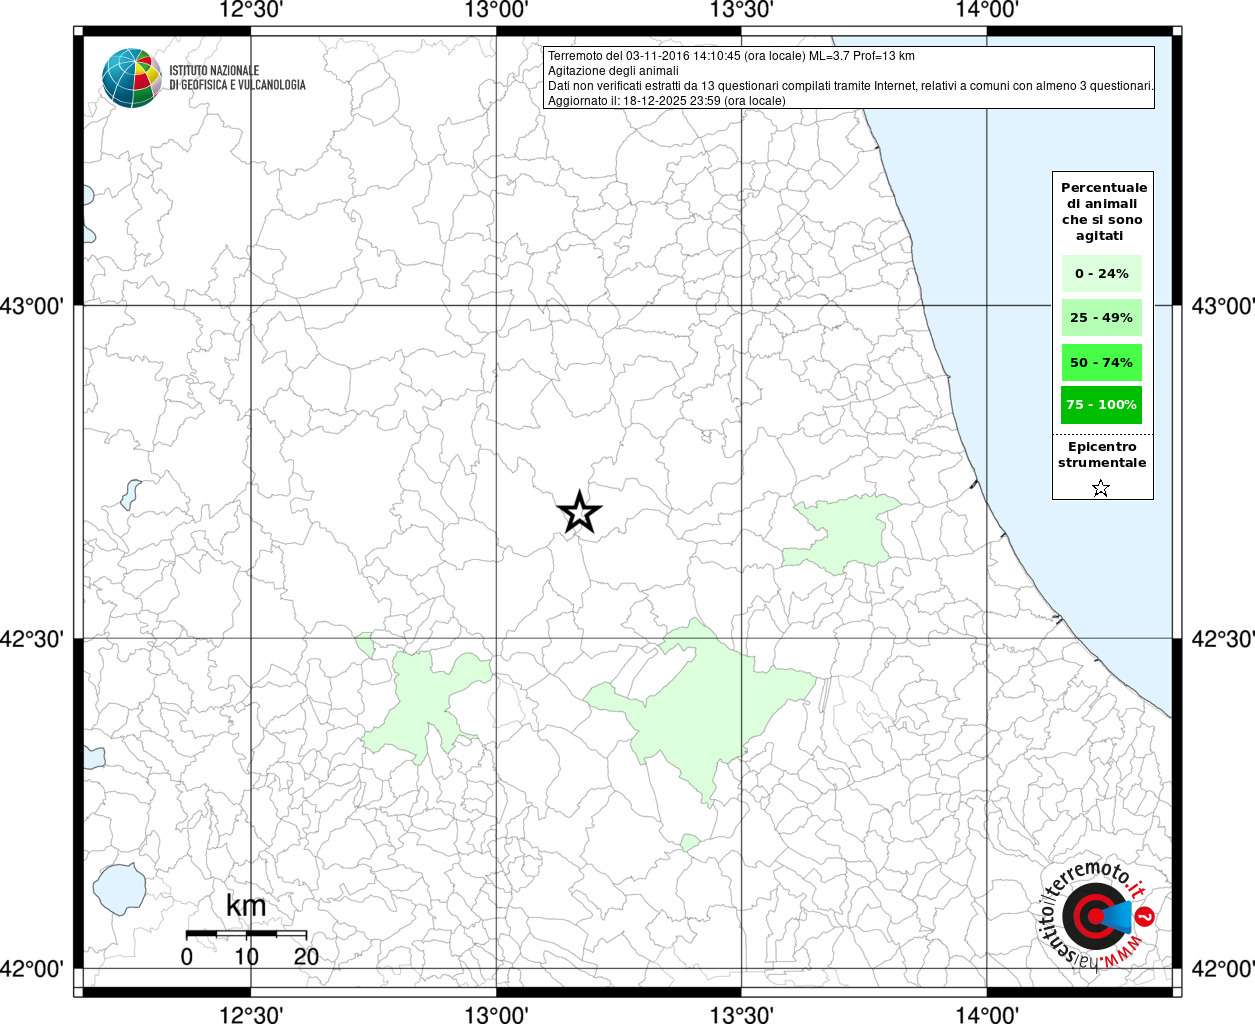Select the 50 - 74% legend swatch
The width and height of the screenshot is (1255, 1024).
click(1101, 362)
